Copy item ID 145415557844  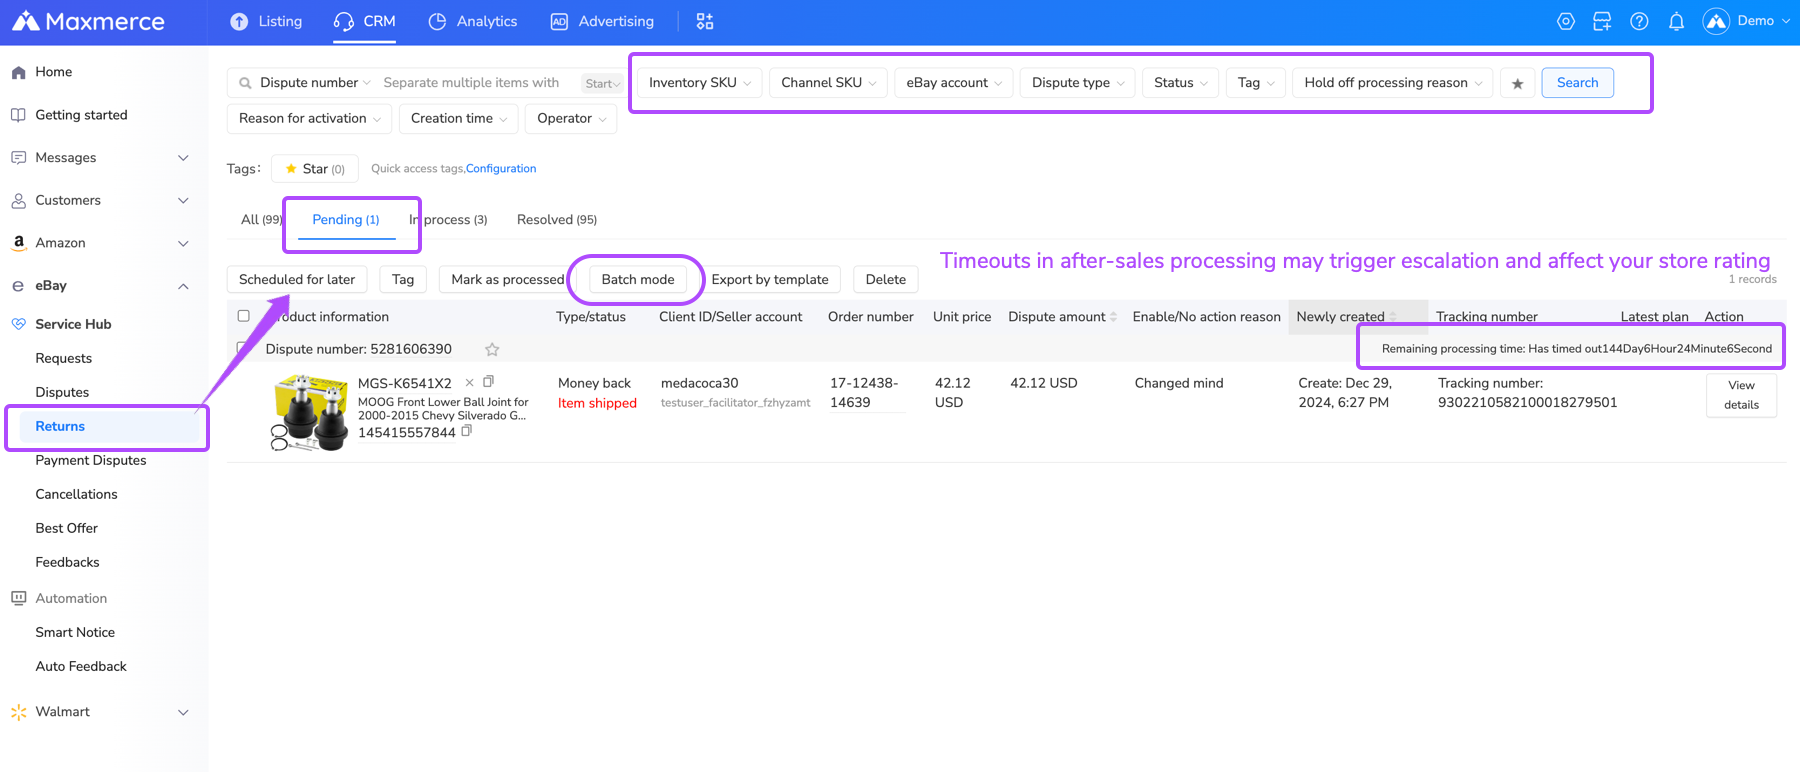(467, 432)
